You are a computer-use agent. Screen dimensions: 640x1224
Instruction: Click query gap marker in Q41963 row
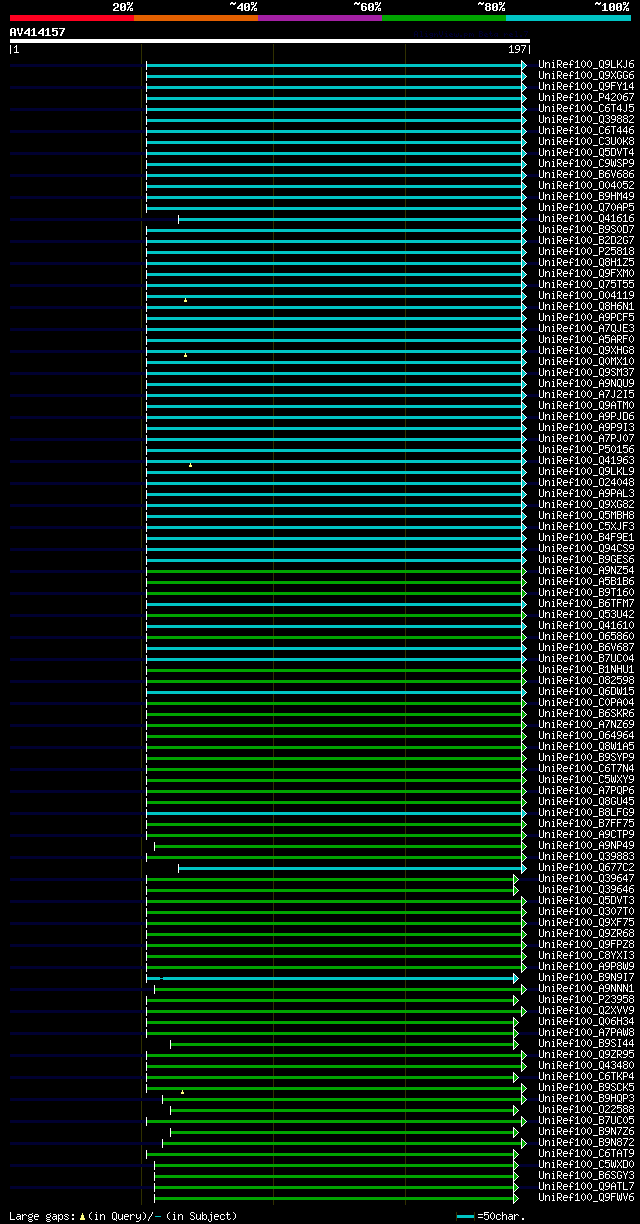point(190,465)
